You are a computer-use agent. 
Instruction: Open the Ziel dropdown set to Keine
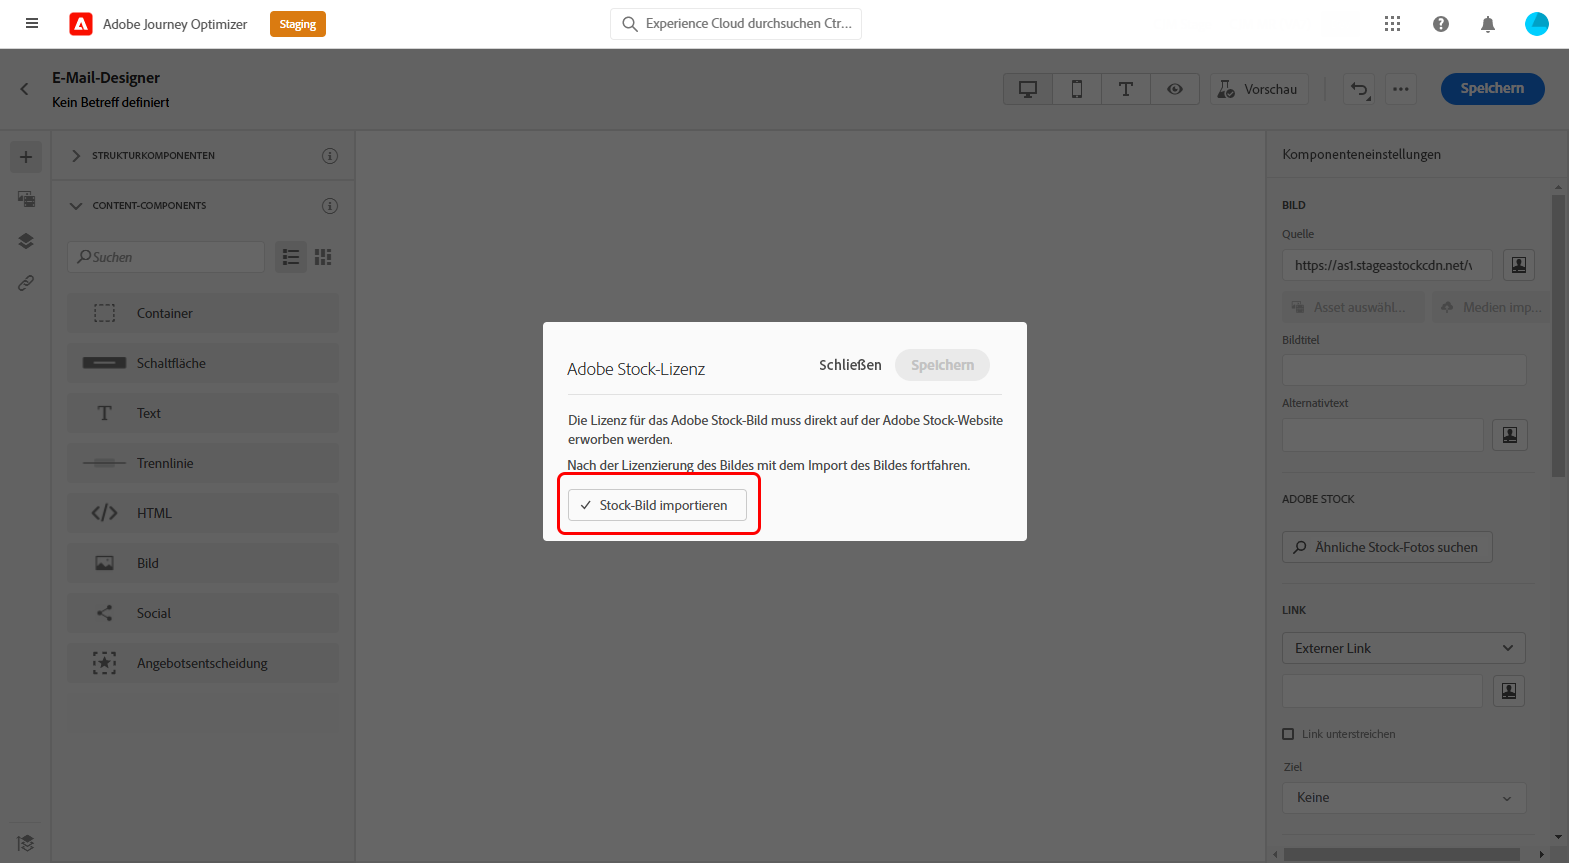(1404, 798)
